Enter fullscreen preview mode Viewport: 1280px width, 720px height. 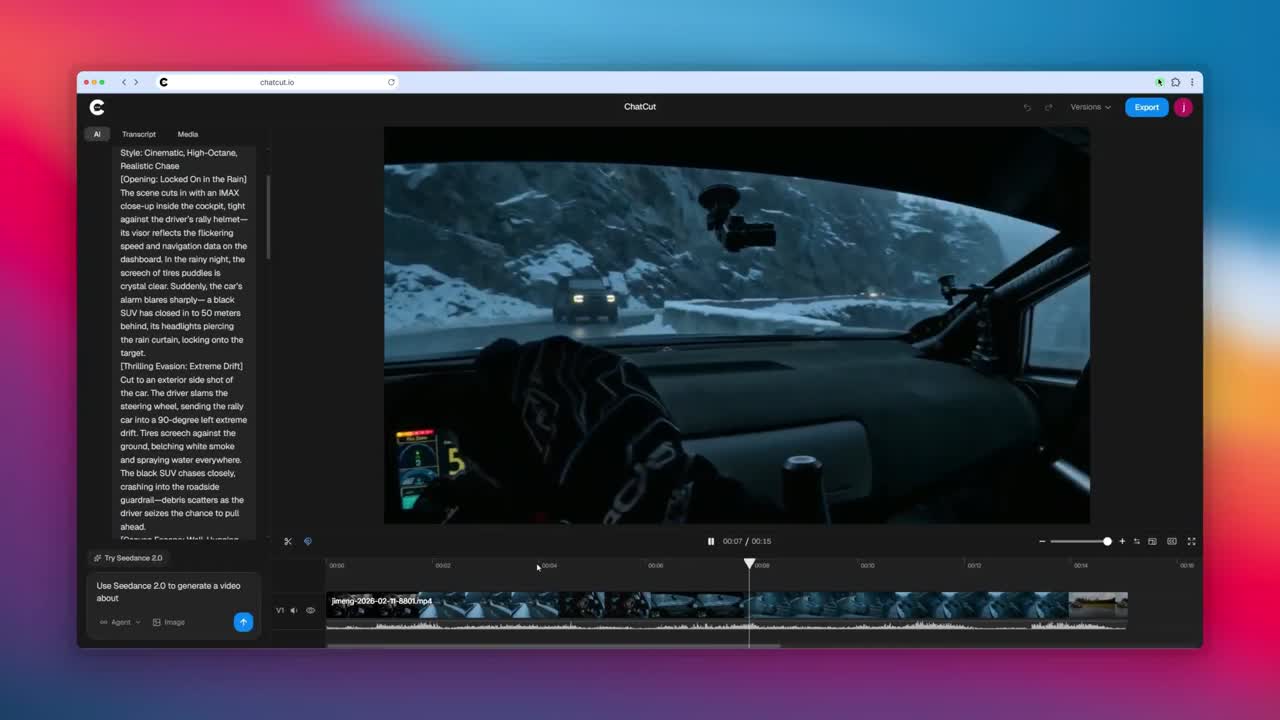pos(1191,541)
